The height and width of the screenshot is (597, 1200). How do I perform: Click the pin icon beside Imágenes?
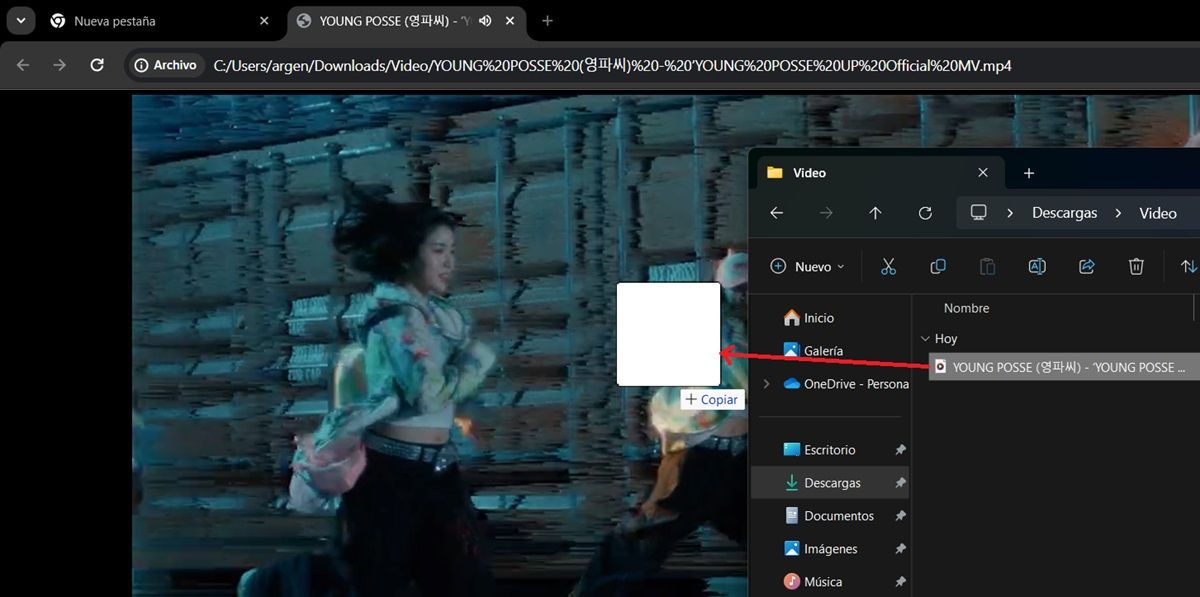coord(900,549)
